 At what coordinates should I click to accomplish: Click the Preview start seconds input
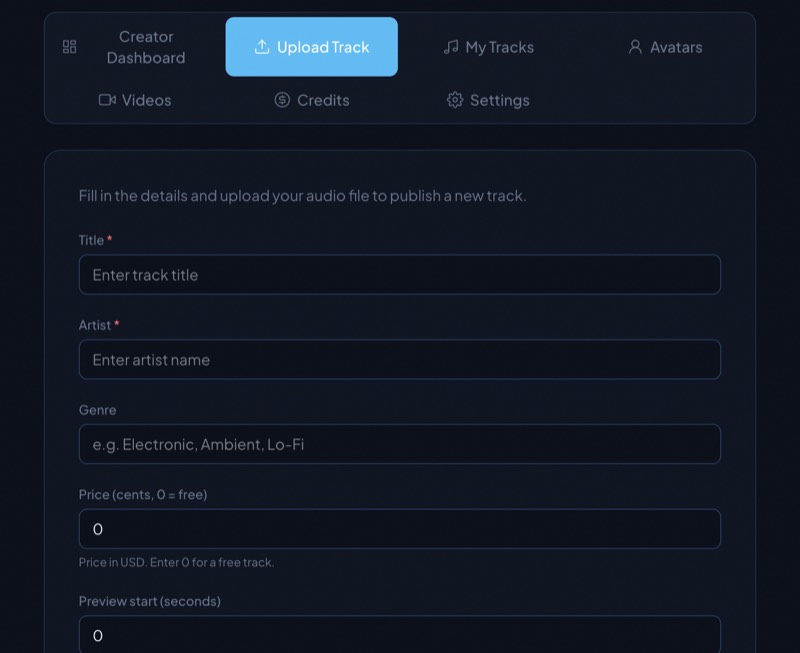click(x=400, y=634)
